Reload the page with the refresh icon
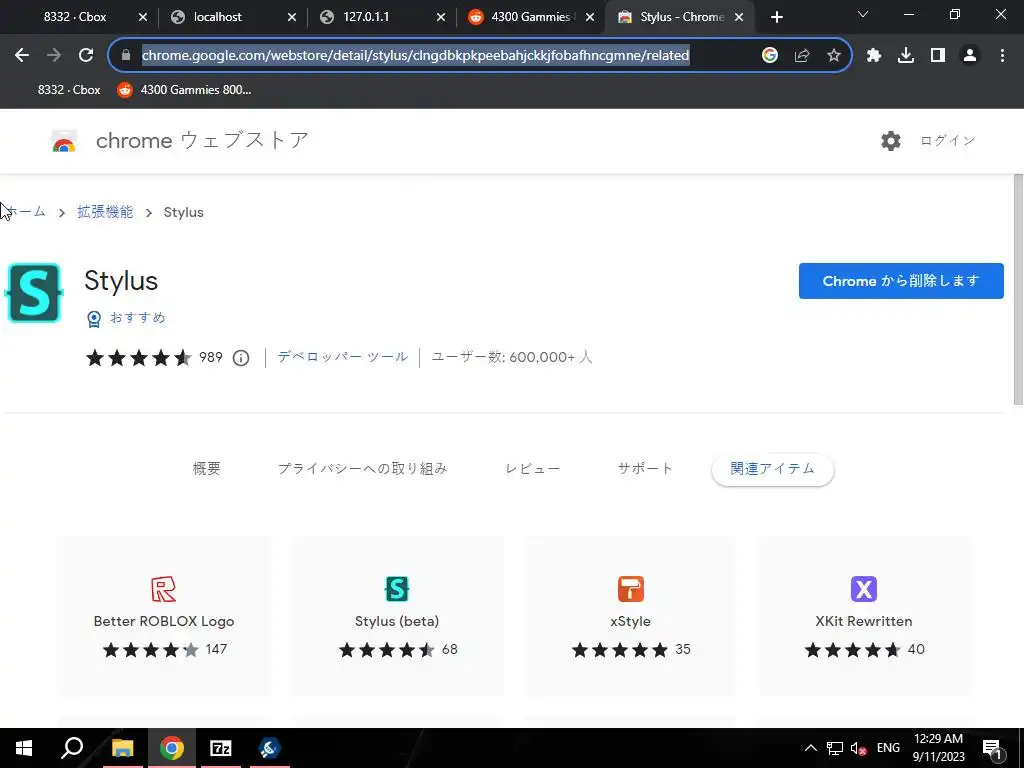The image size is (1024, 768). tap(86, 56)
